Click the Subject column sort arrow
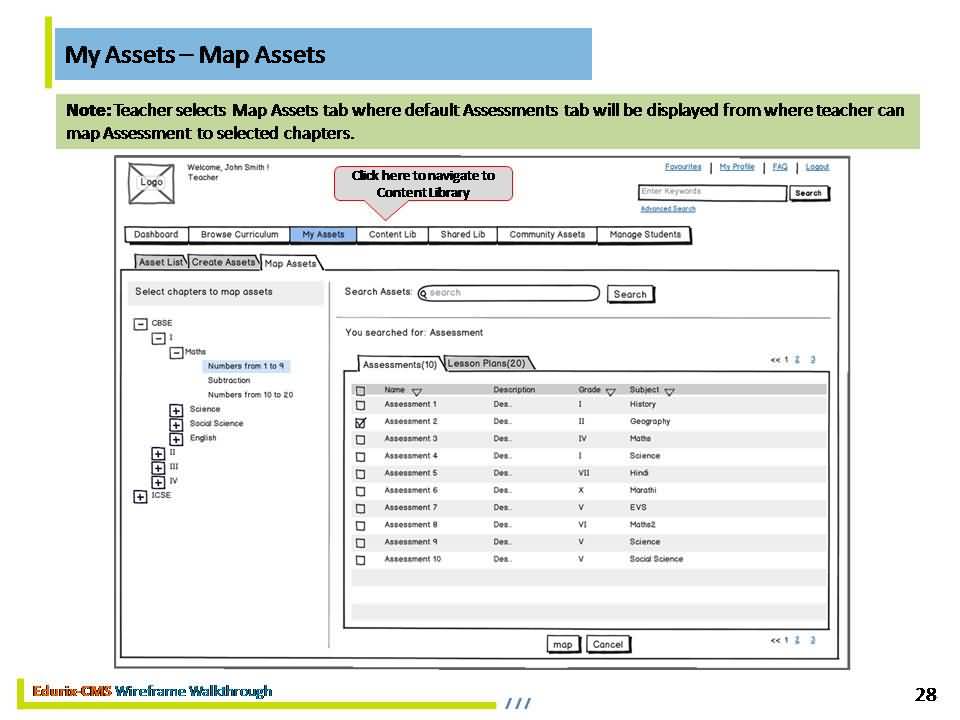The image size is (960, 720). [x=669, y=392]
